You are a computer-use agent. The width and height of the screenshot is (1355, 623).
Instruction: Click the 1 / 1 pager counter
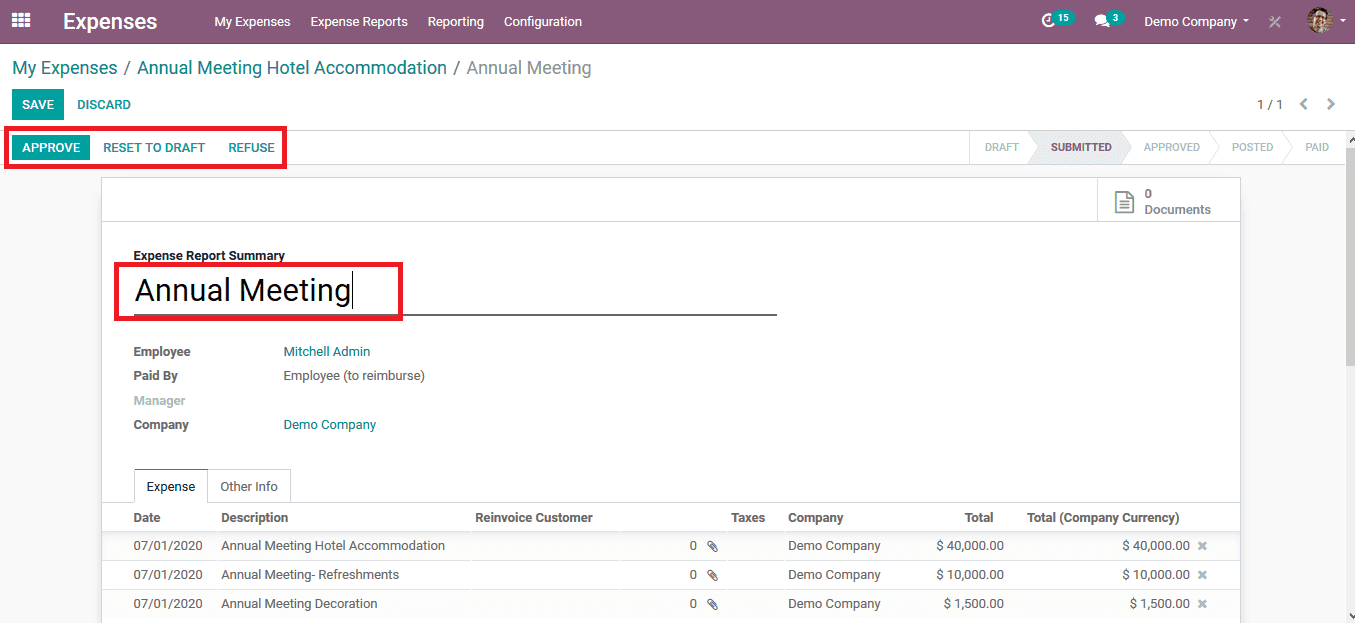1270,104
